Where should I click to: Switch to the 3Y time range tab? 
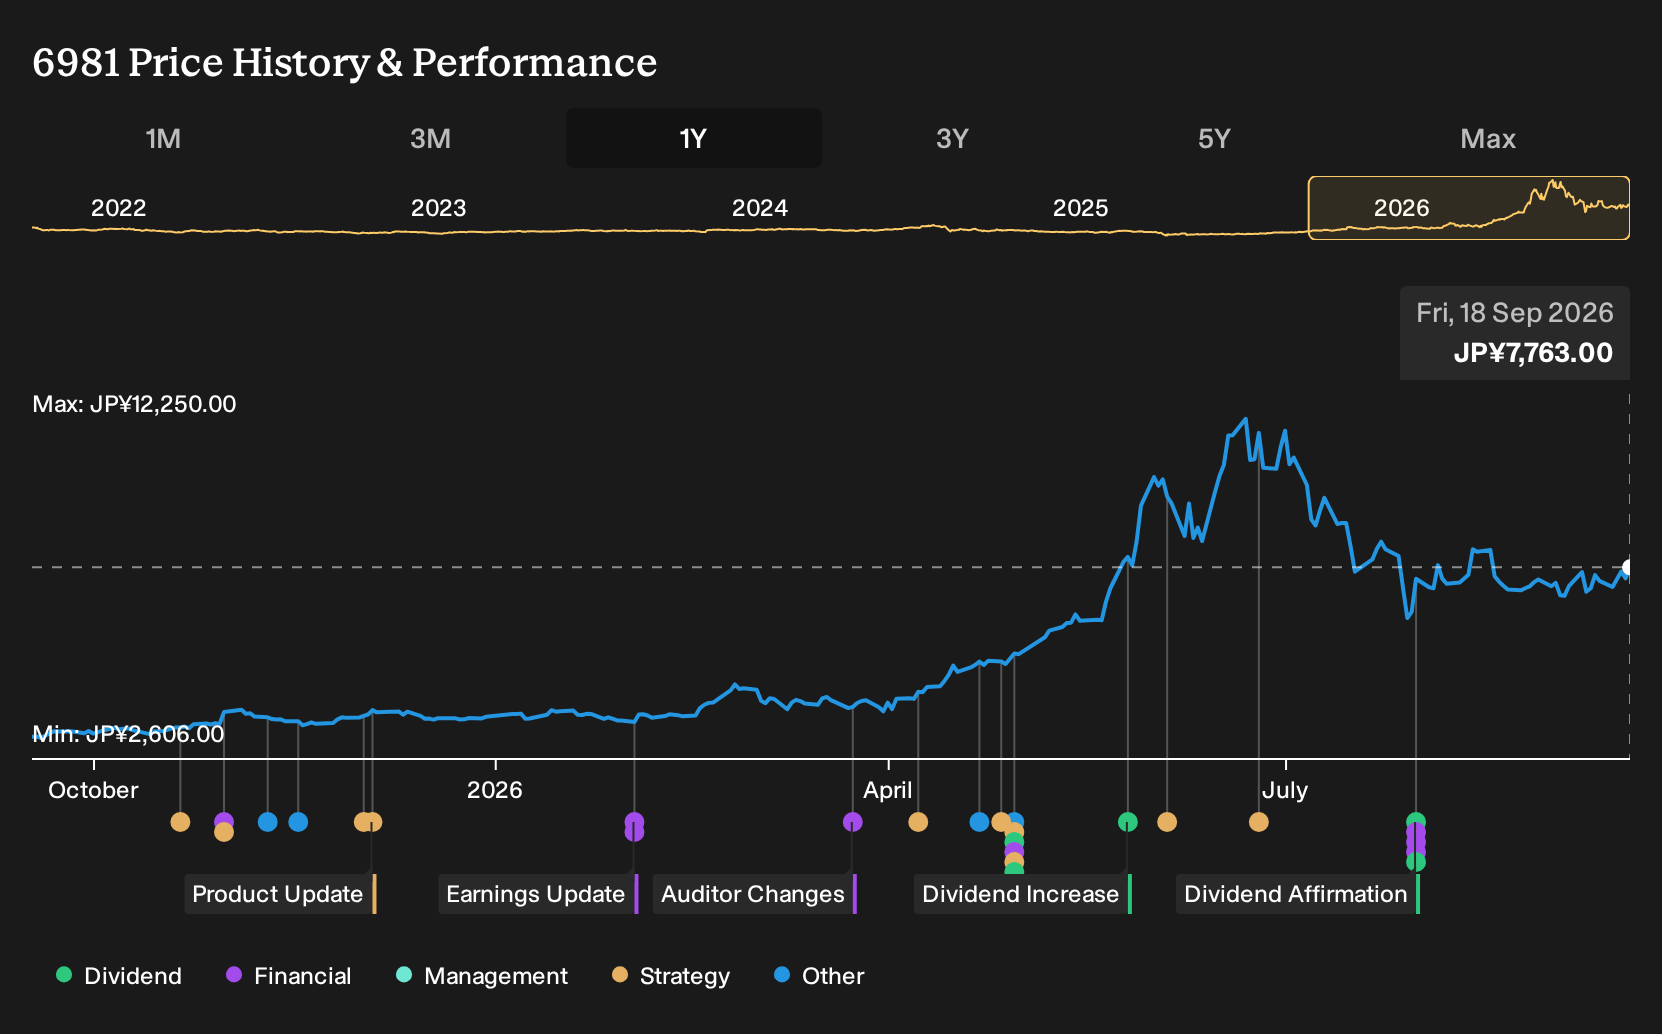(x=952, y=138)
